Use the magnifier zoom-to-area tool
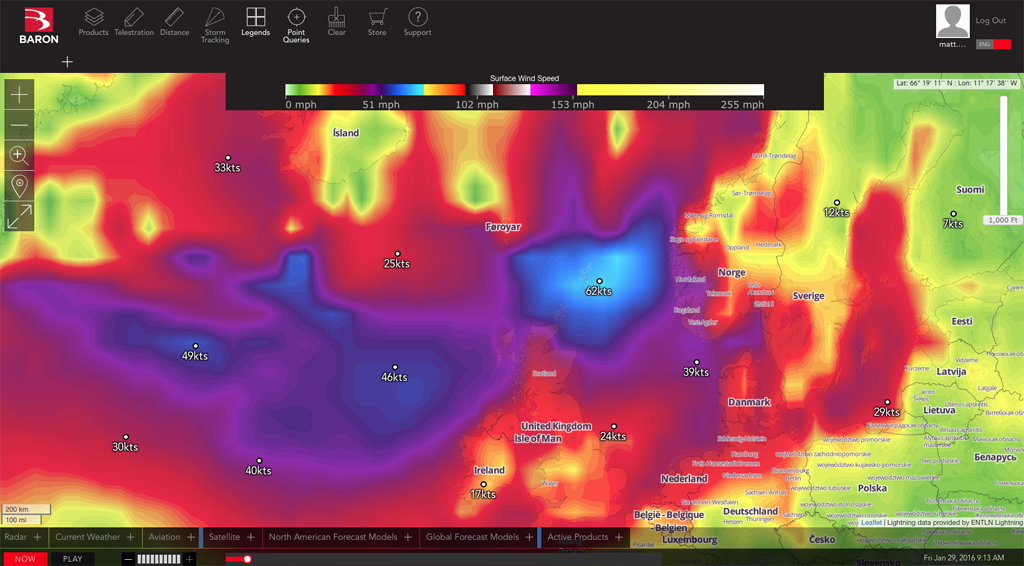The width and height of the screenshot is (1024, 566). pos(19,155)
